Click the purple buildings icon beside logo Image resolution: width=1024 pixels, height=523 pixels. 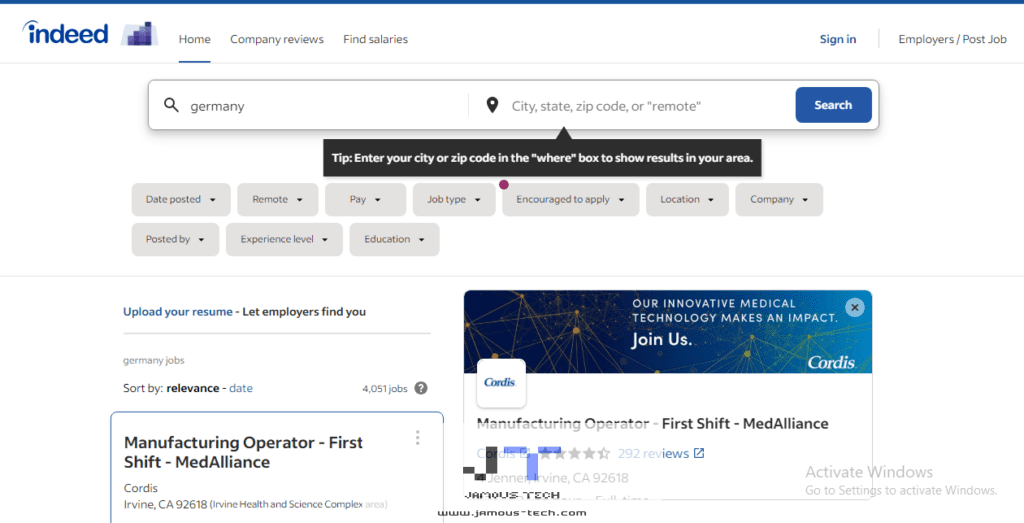point(140,34)
